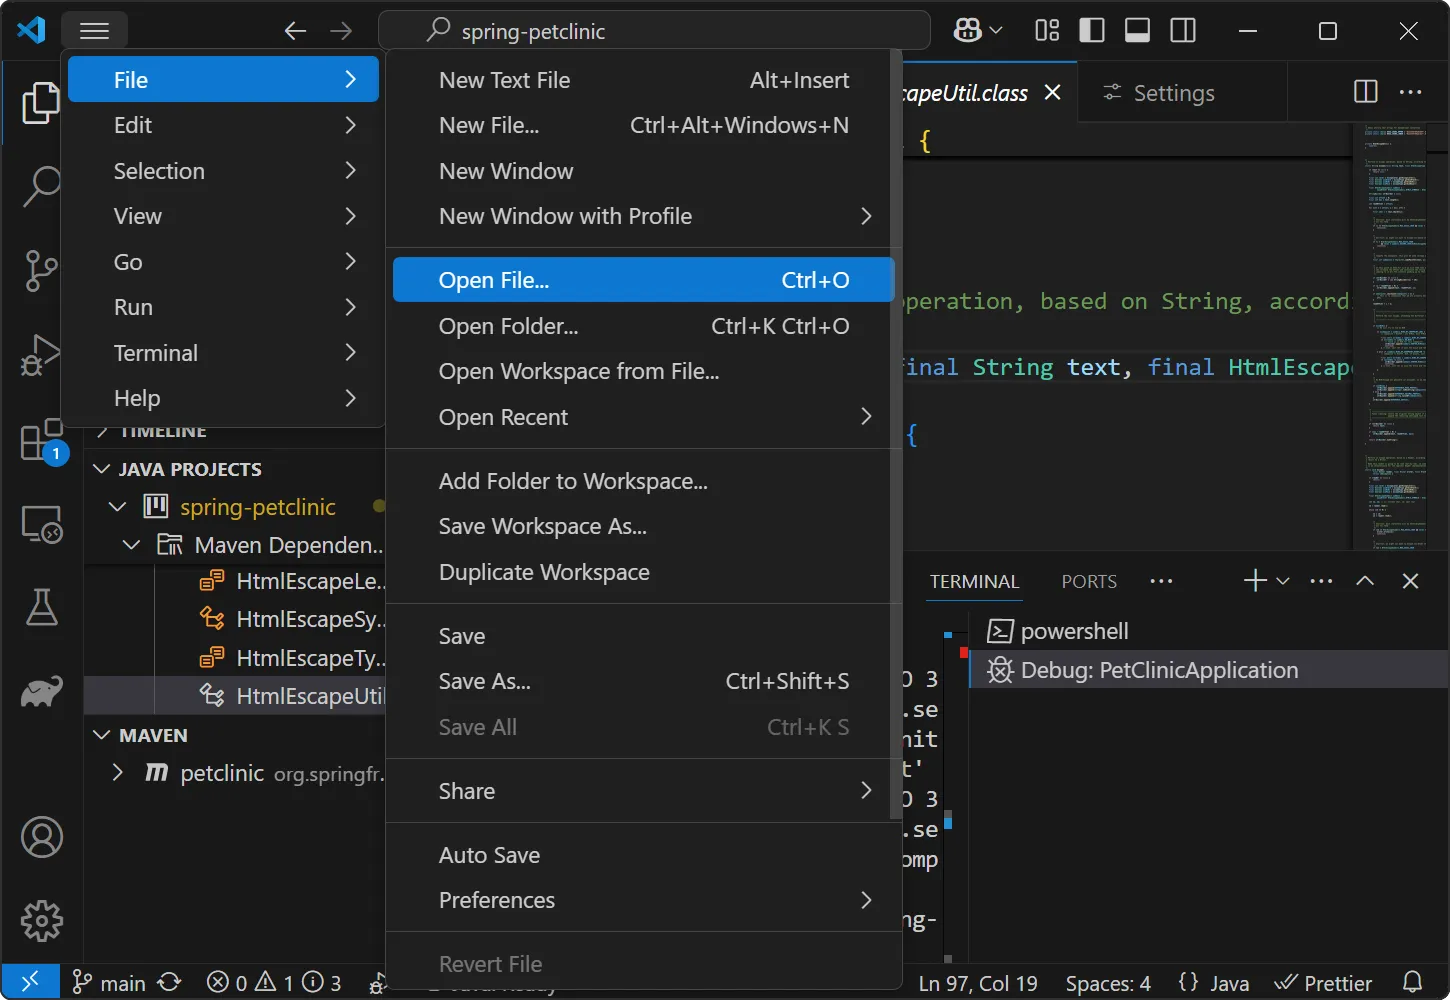Click Ln 97, Col 19 cursor position
Viewport: 1450px width, 1000px height.
coord(978,983)
